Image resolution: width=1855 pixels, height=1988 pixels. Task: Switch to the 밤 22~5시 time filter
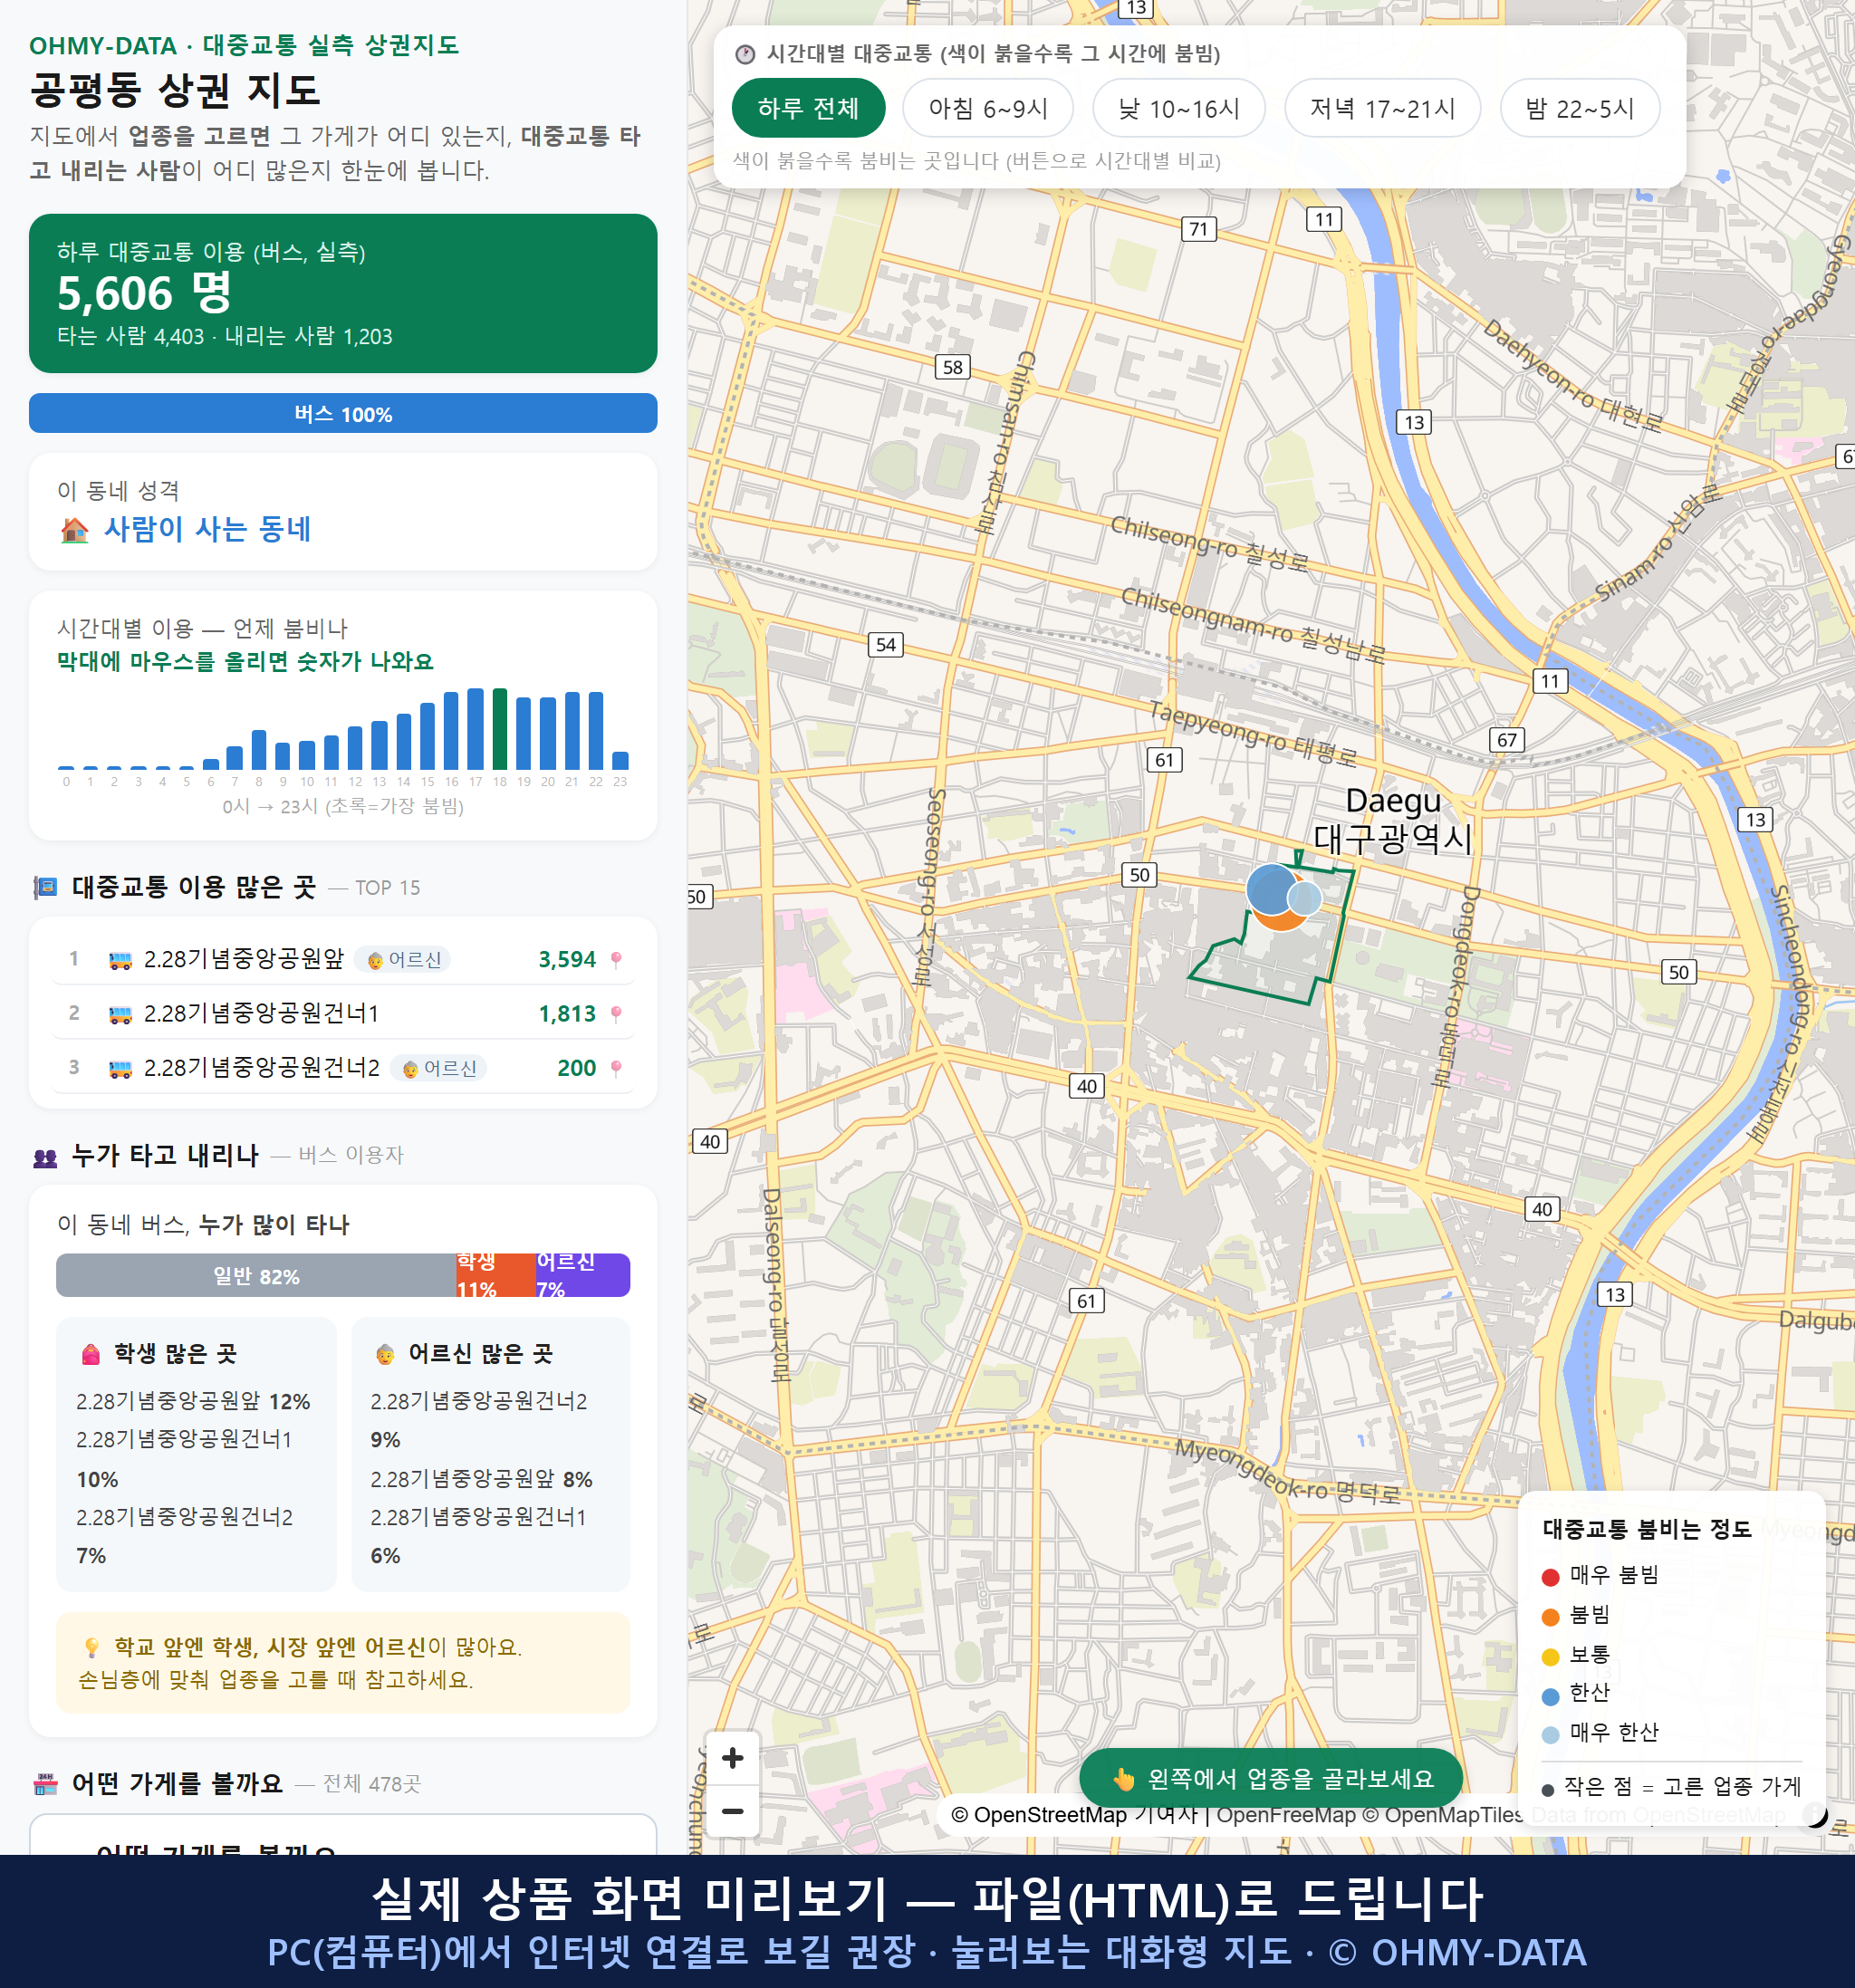(1580, 108)
